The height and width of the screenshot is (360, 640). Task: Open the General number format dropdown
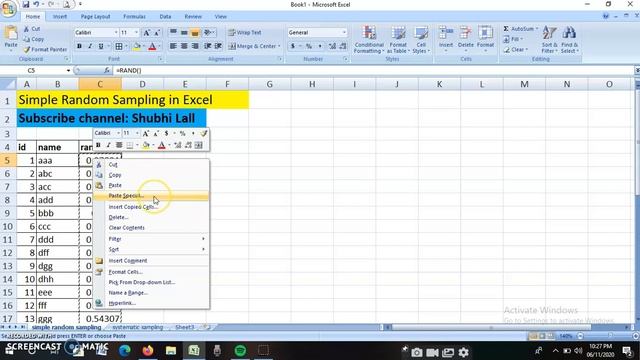[x=344, y=33]
